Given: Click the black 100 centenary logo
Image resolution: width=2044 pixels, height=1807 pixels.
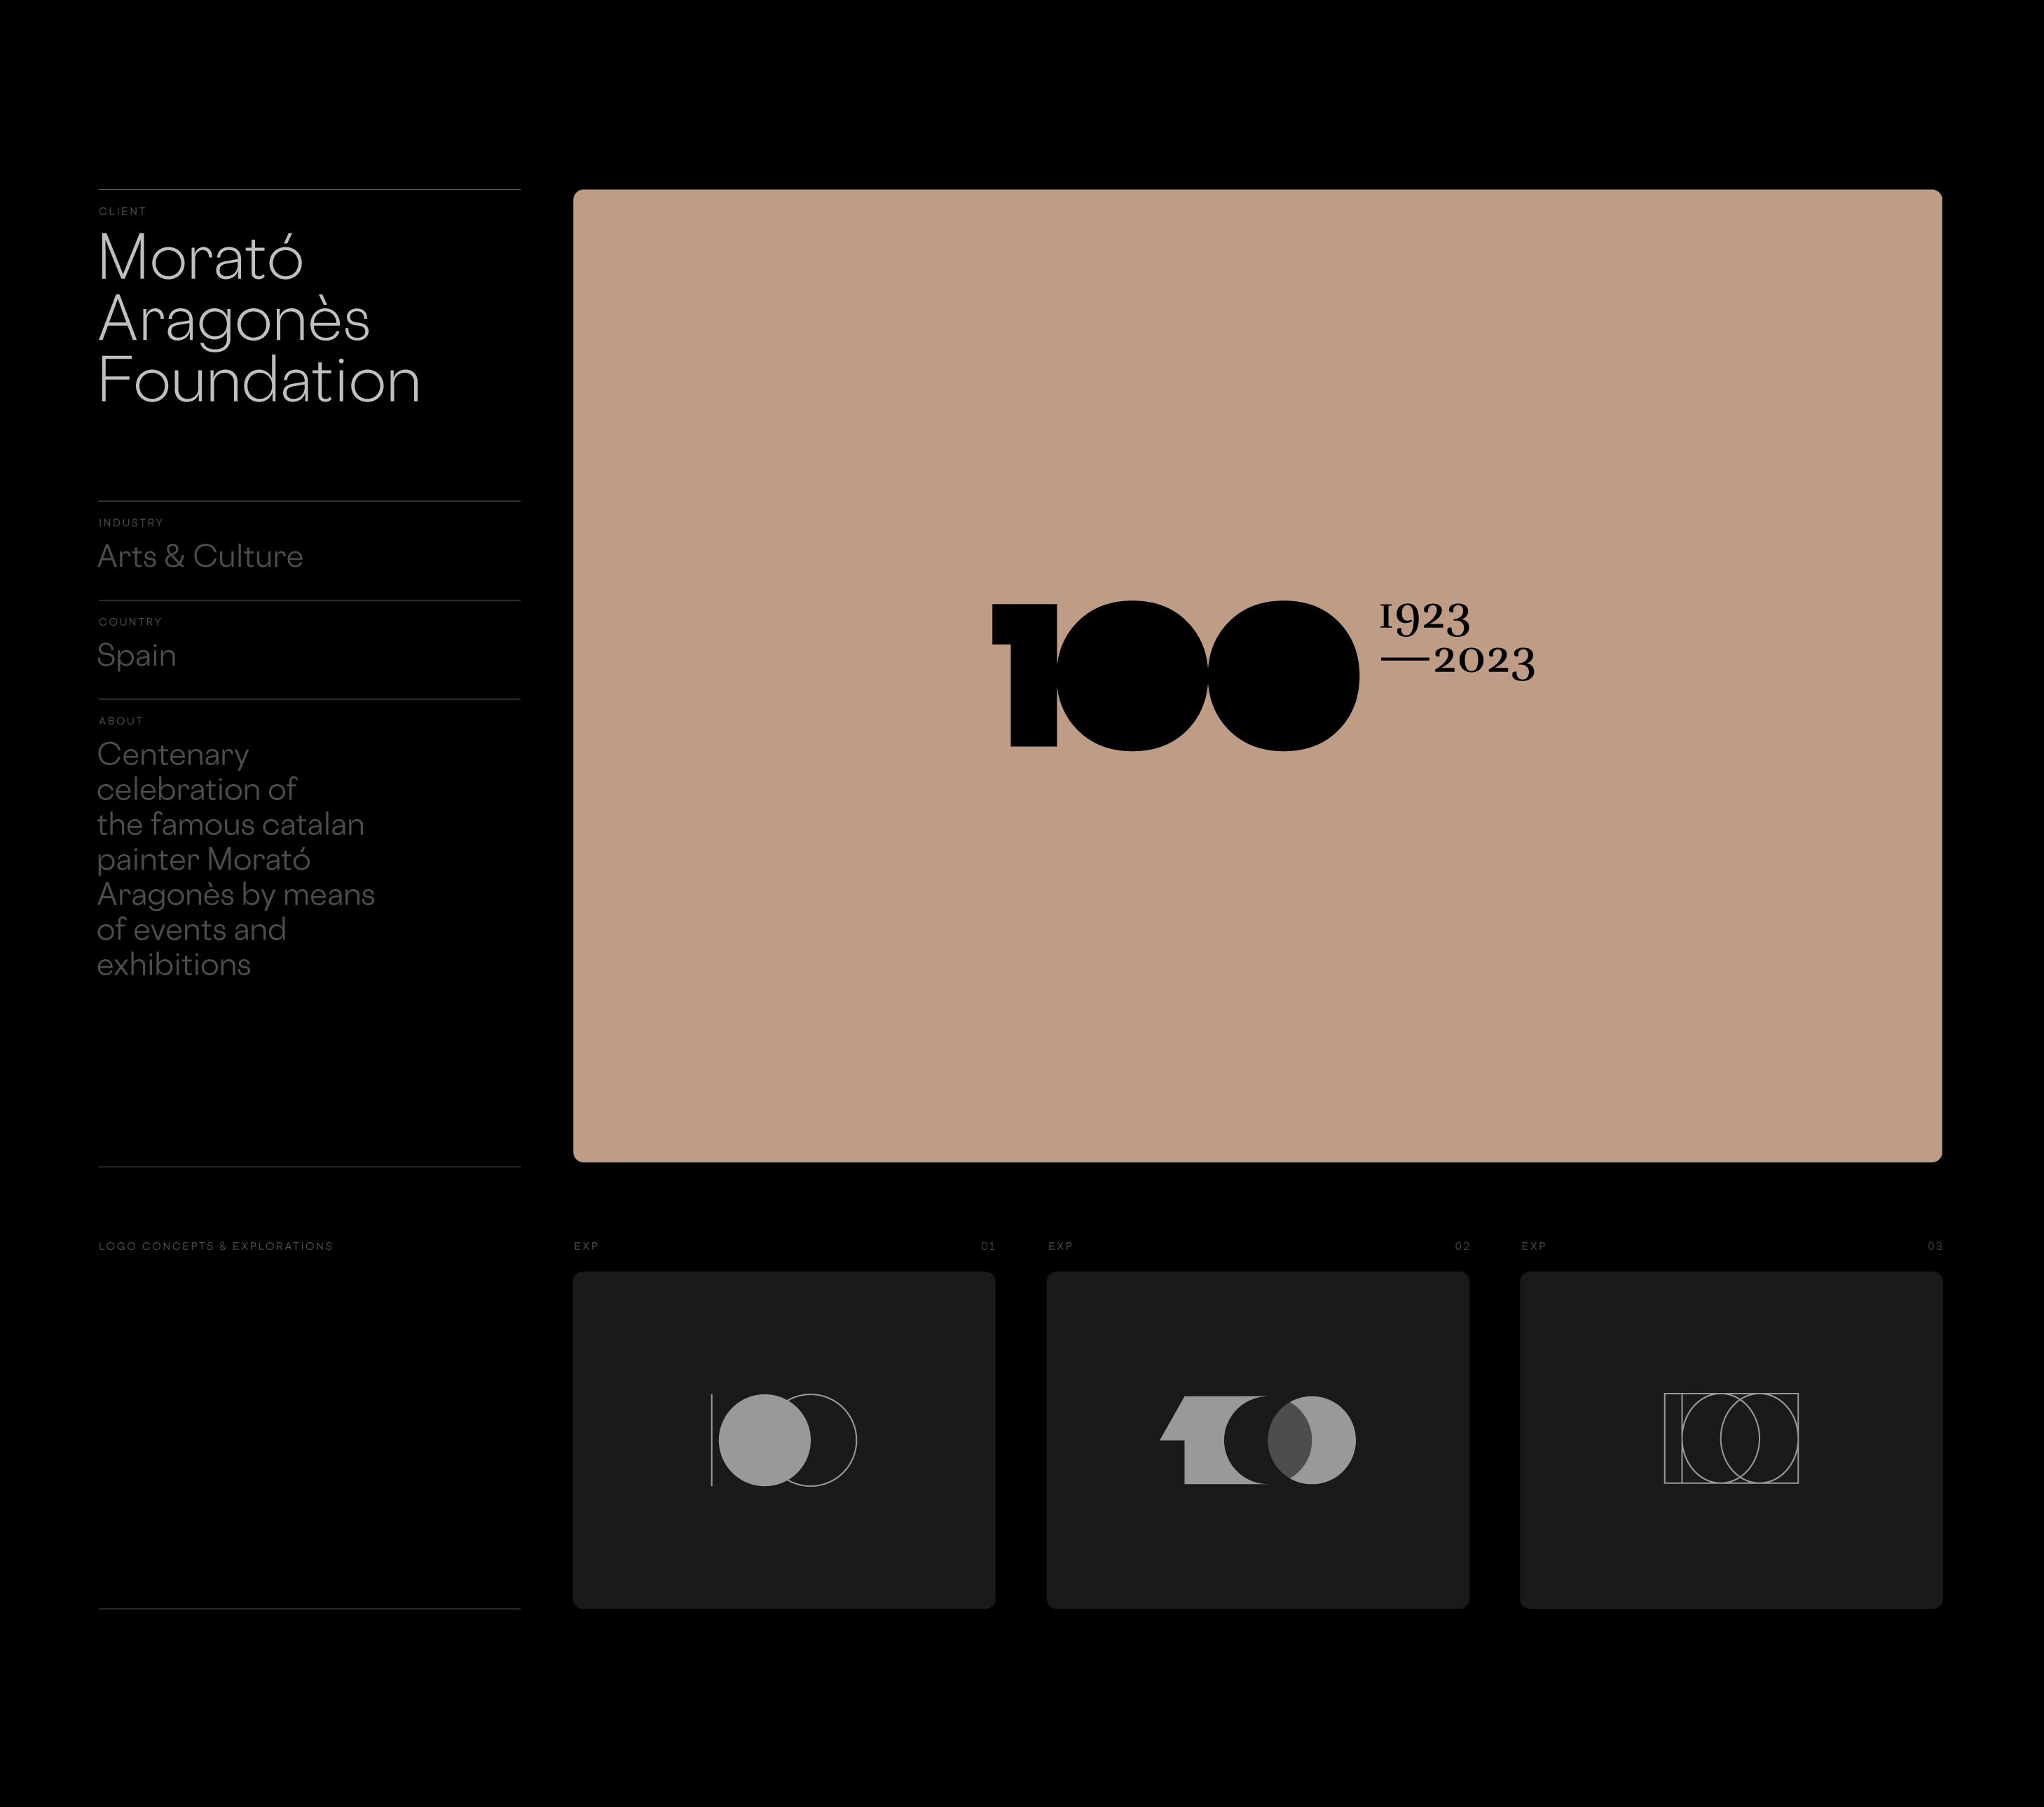Looking at the screenshot, I should [1175, 675].
